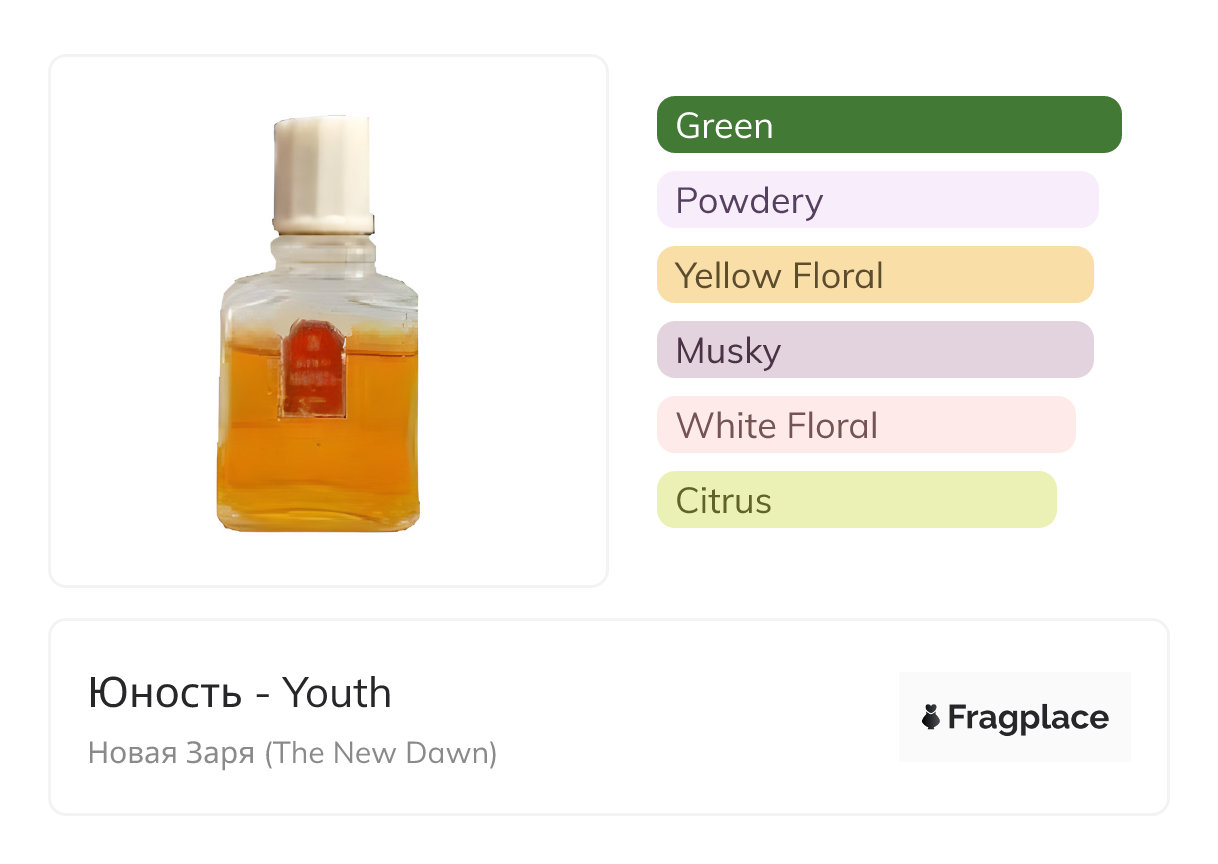Click the Fragplace flask logo icon
Viewport: 1218px width, 864px height.
coord(931,717)
